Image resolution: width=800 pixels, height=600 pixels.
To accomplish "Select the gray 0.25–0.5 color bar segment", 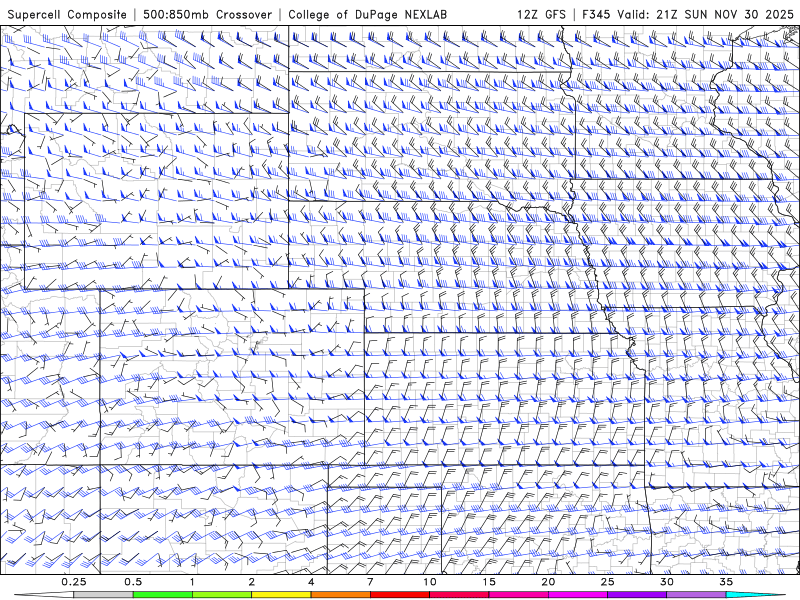I will click(104, 595).
